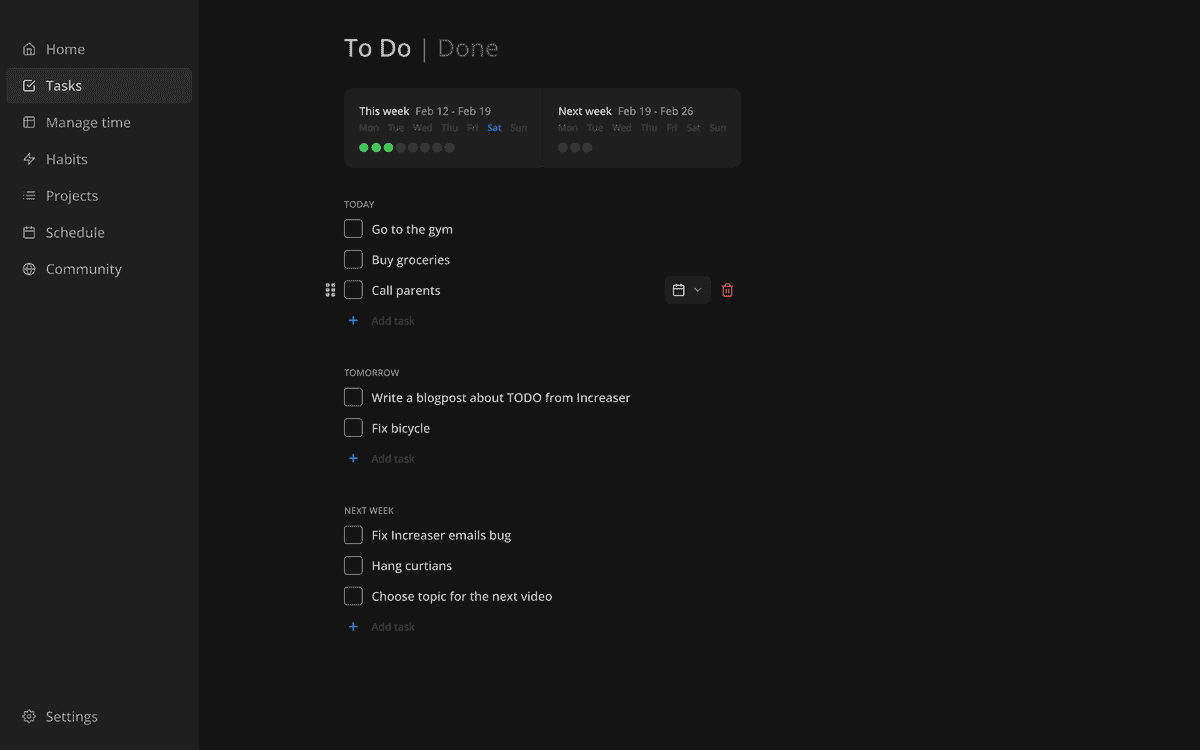Click the Manage time layout icon
The width and height of the screenshot is (1200, 750).
click(x=29, y=123)
